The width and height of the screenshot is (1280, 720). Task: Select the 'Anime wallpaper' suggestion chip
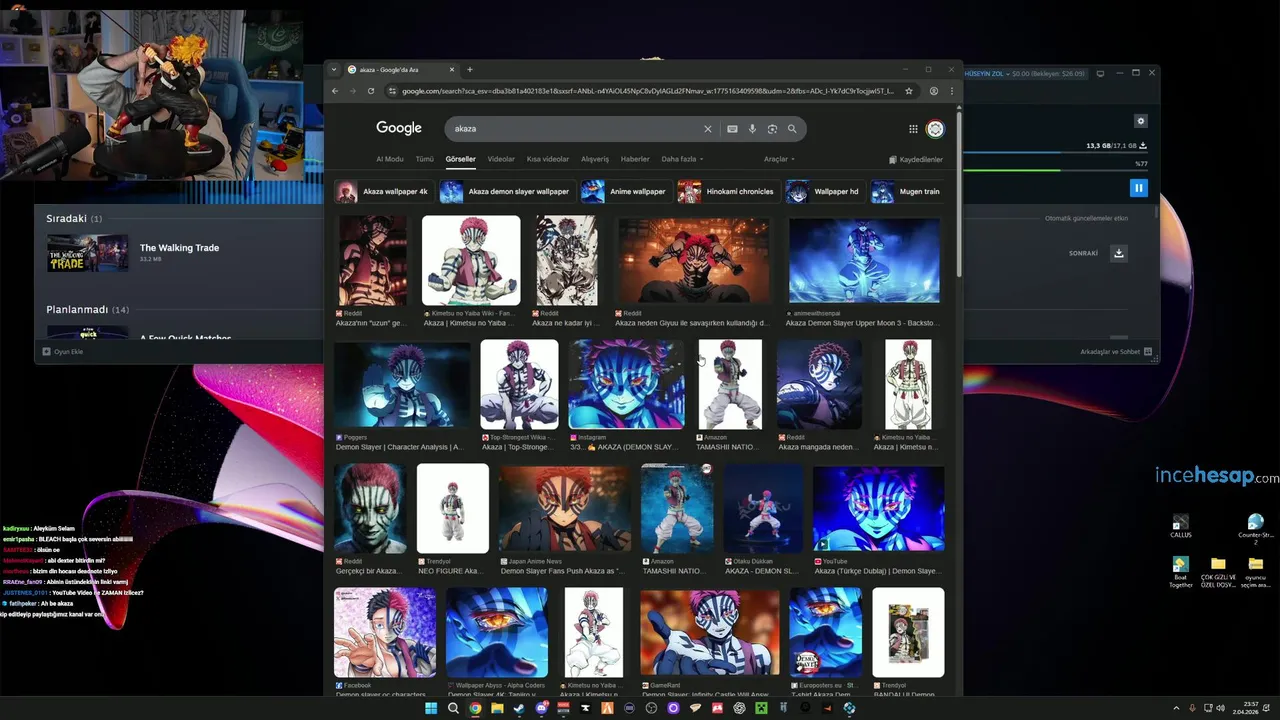pos(625,192)
